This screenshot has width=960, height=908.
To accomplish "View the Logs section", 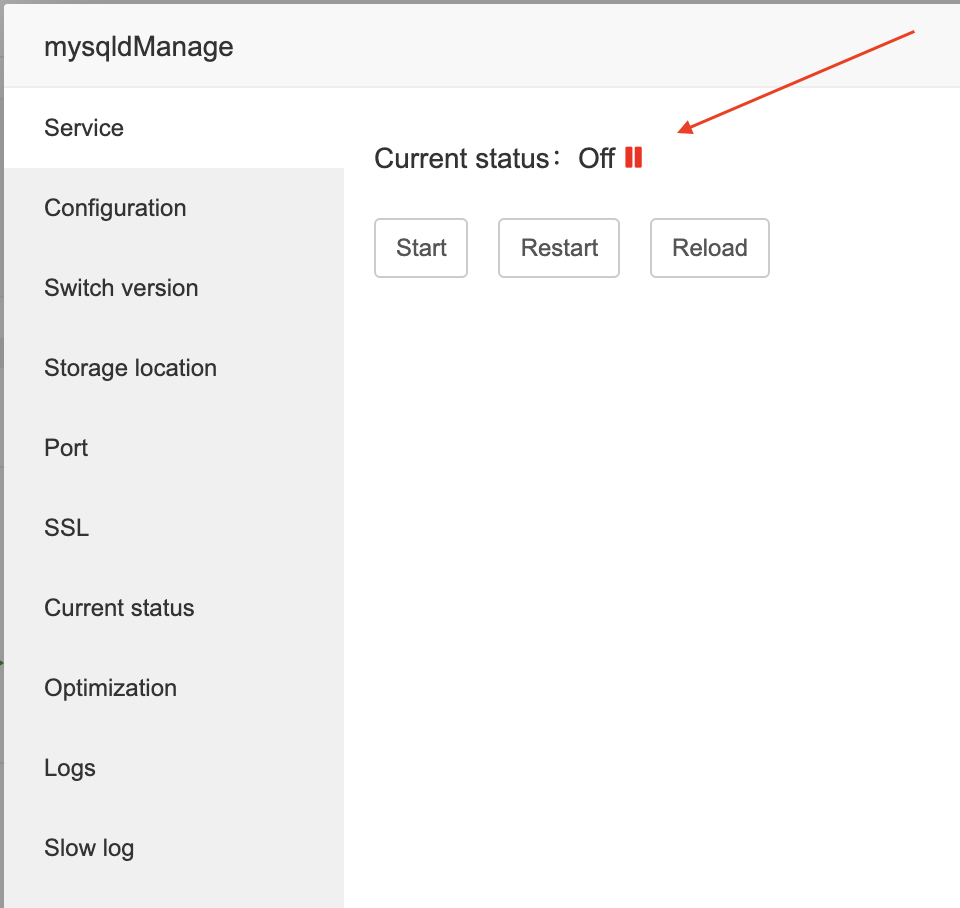I will (70, 768).
